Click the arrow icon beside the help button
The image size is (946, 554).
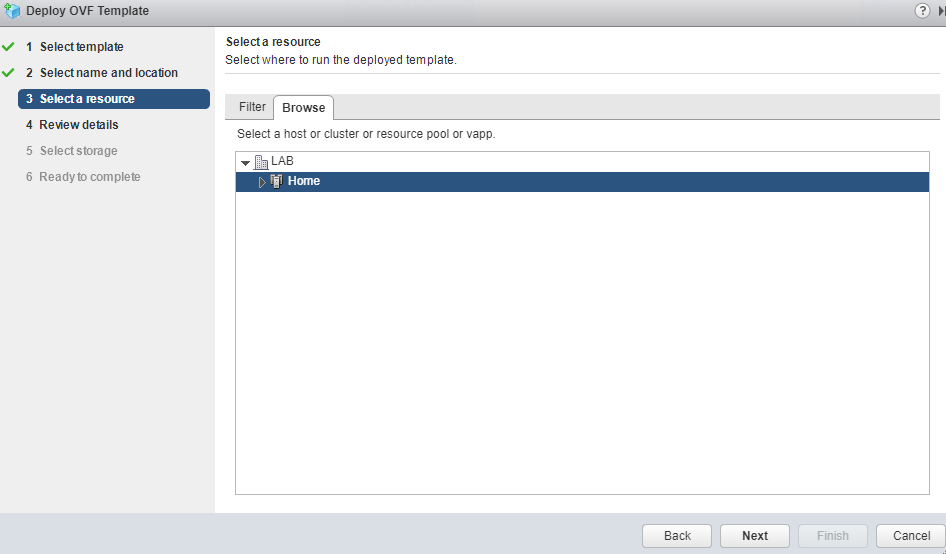coord(941,11)
